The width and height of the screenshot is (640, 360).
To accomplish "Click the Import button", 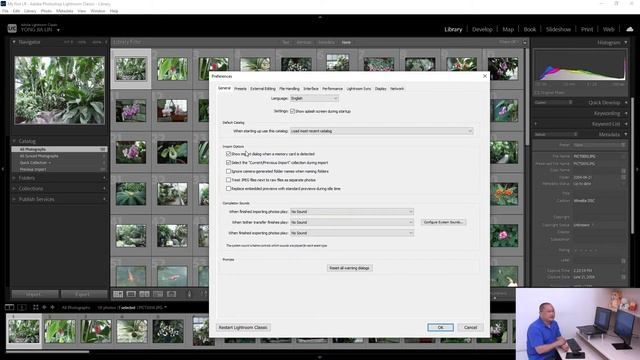I will (x=34, y=294).
